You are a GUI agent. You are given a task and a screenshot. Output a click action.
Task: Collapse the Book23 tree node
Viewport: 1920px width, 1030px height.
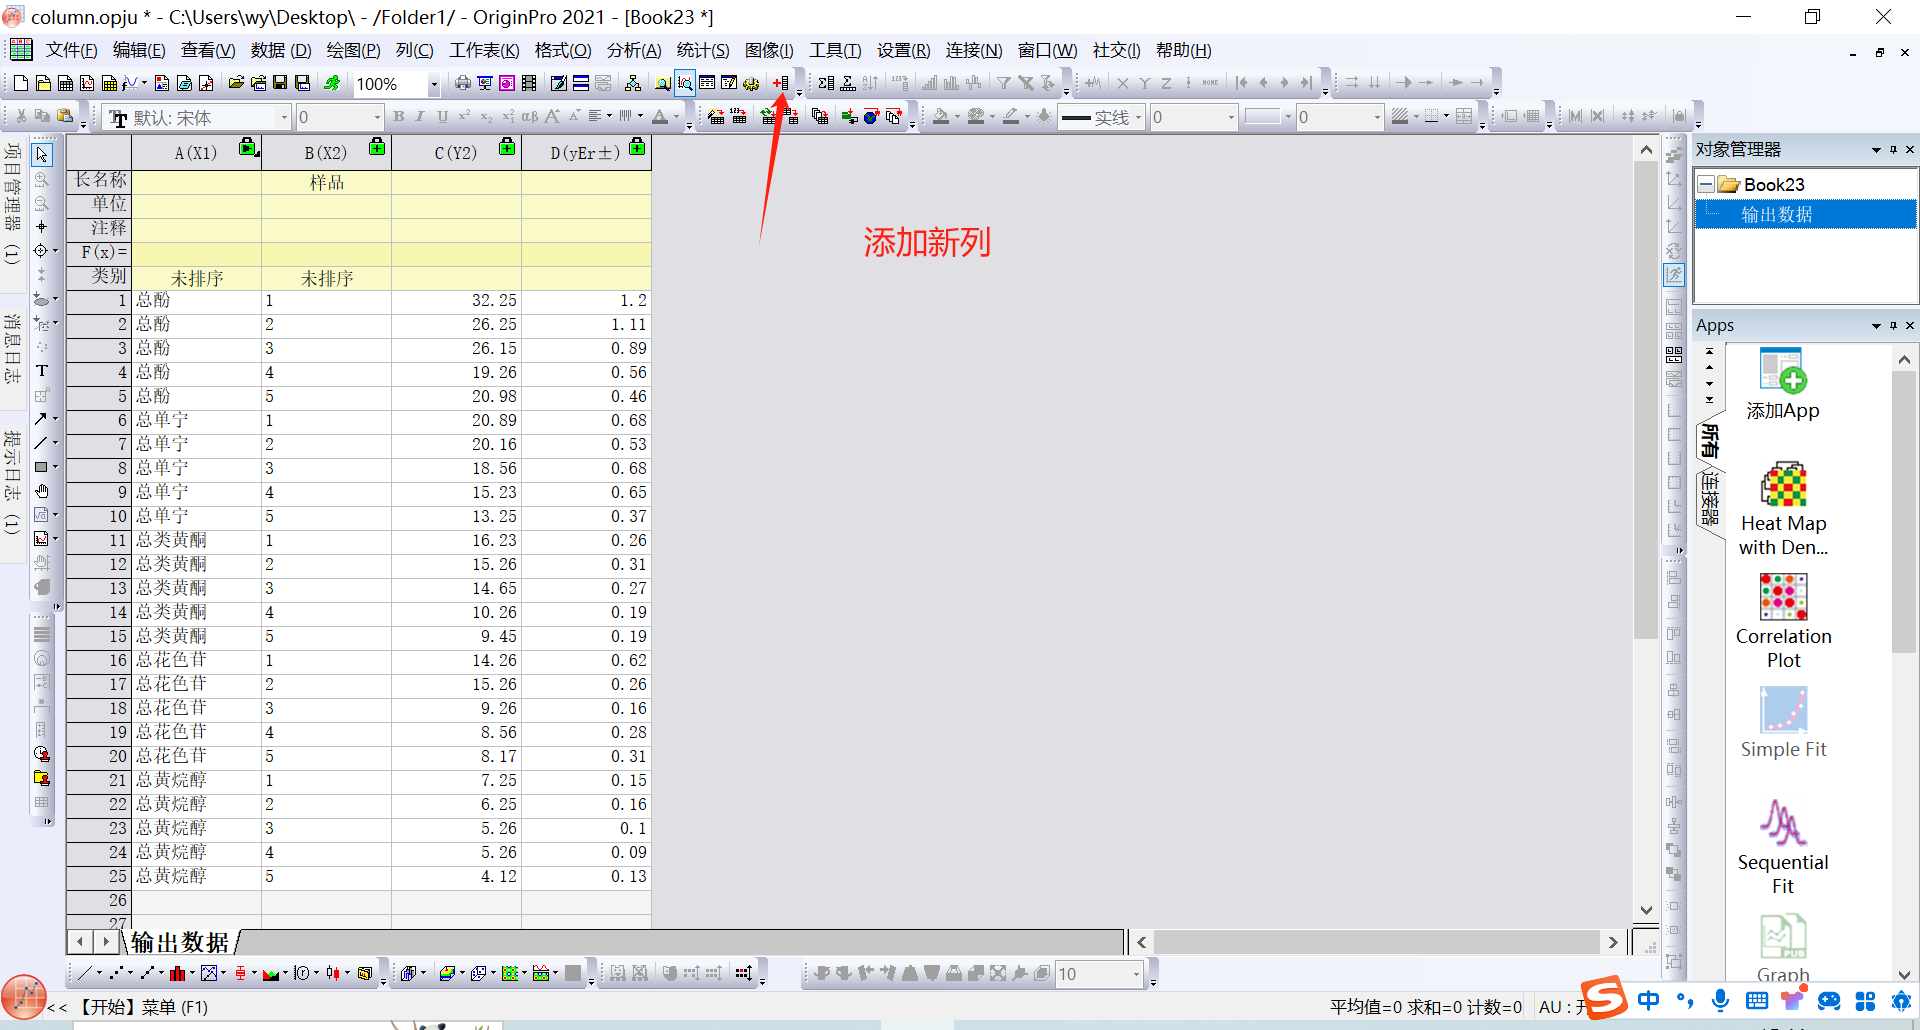pos(1706,185)
